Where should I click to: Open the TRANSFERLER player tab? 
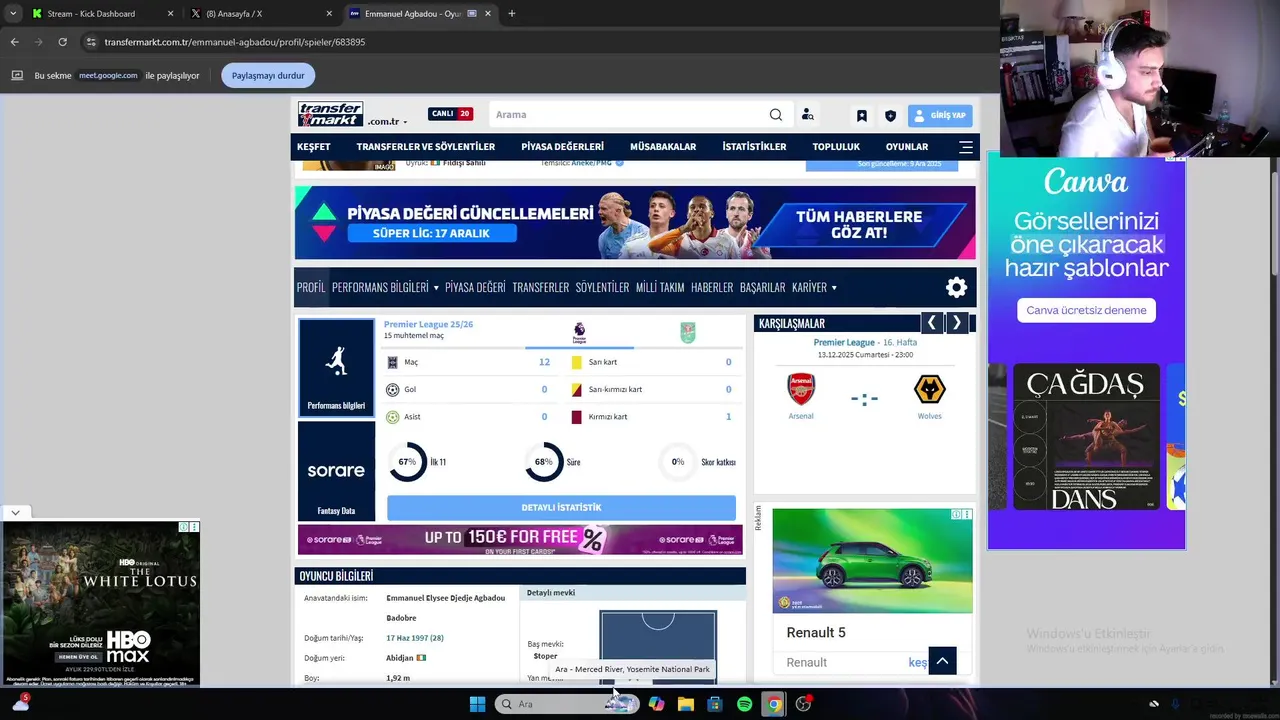(540, 287)
